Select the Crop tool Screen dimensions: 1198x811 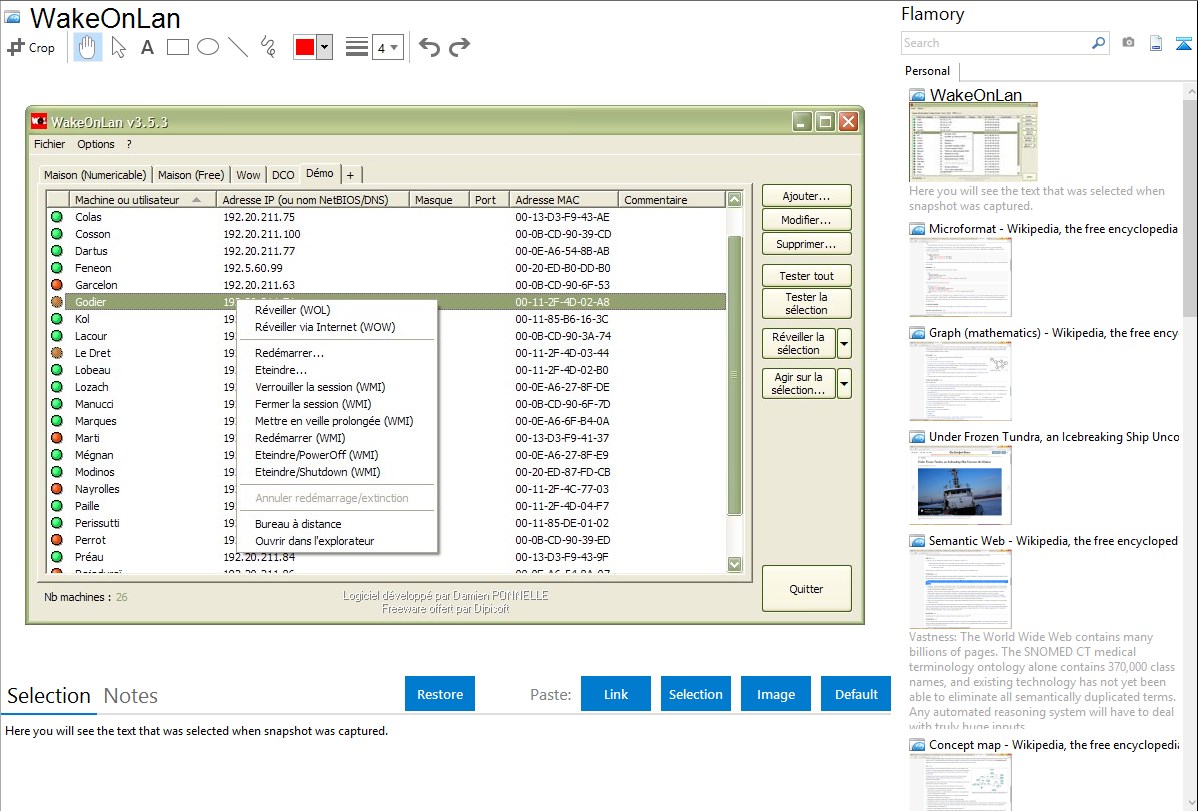coord(31,47)
